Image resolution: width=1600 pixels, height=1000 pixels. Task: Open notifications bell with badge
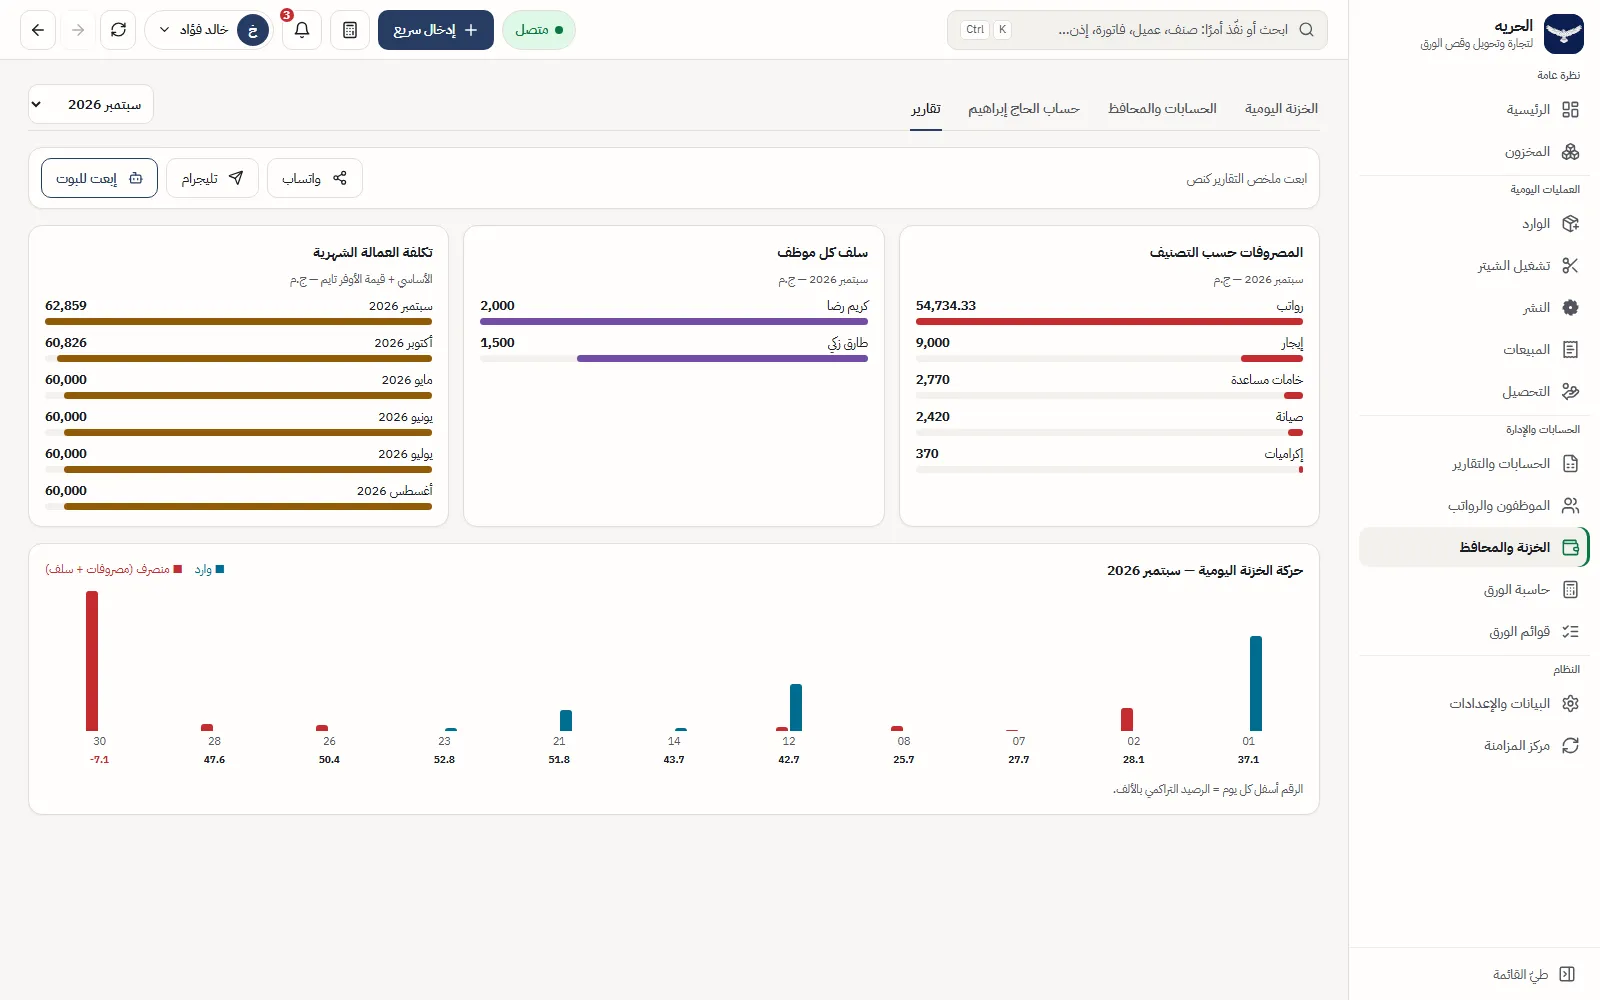(x=302, y=30)
